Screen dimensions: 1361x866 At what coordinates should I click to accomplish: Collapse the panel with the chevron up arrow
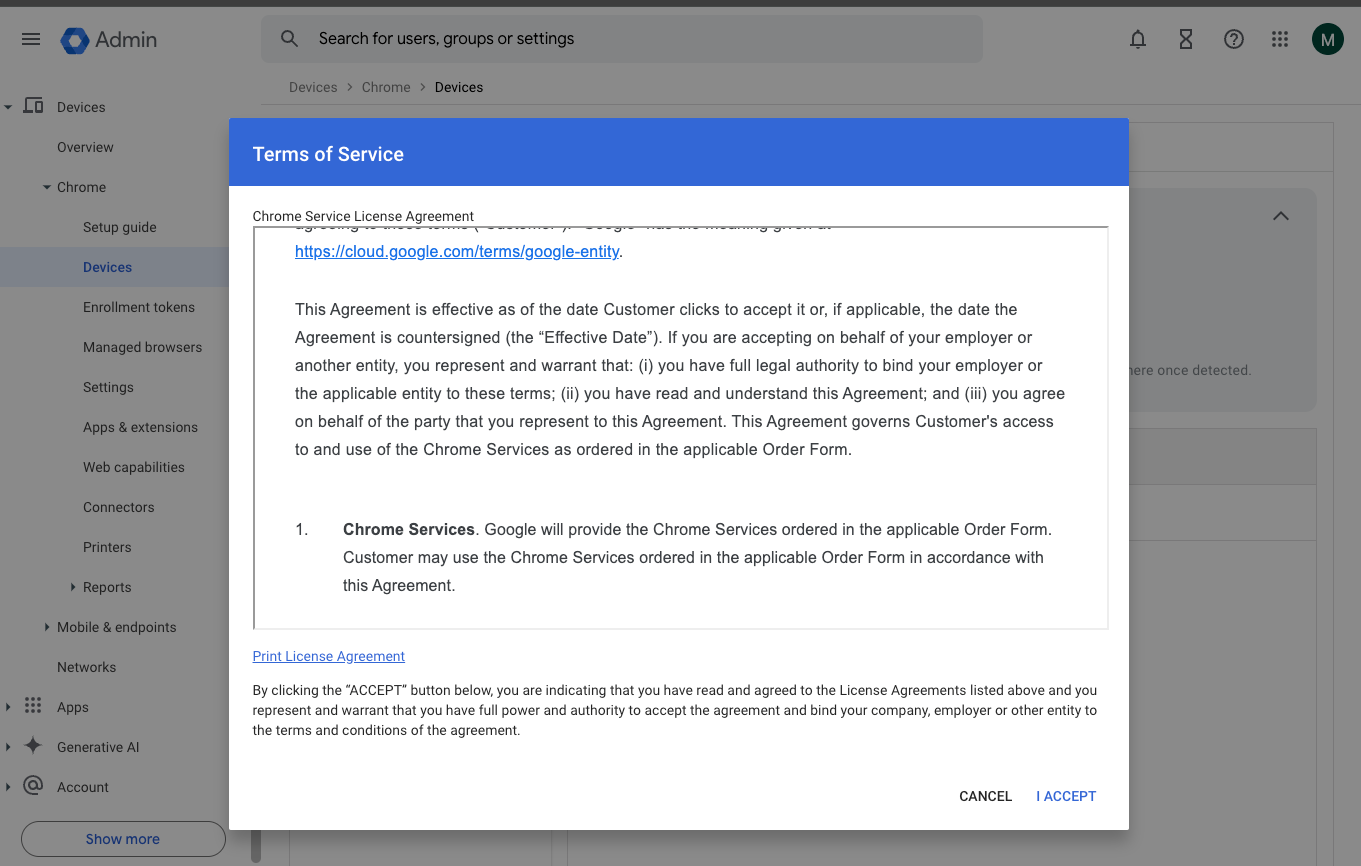1281,216
